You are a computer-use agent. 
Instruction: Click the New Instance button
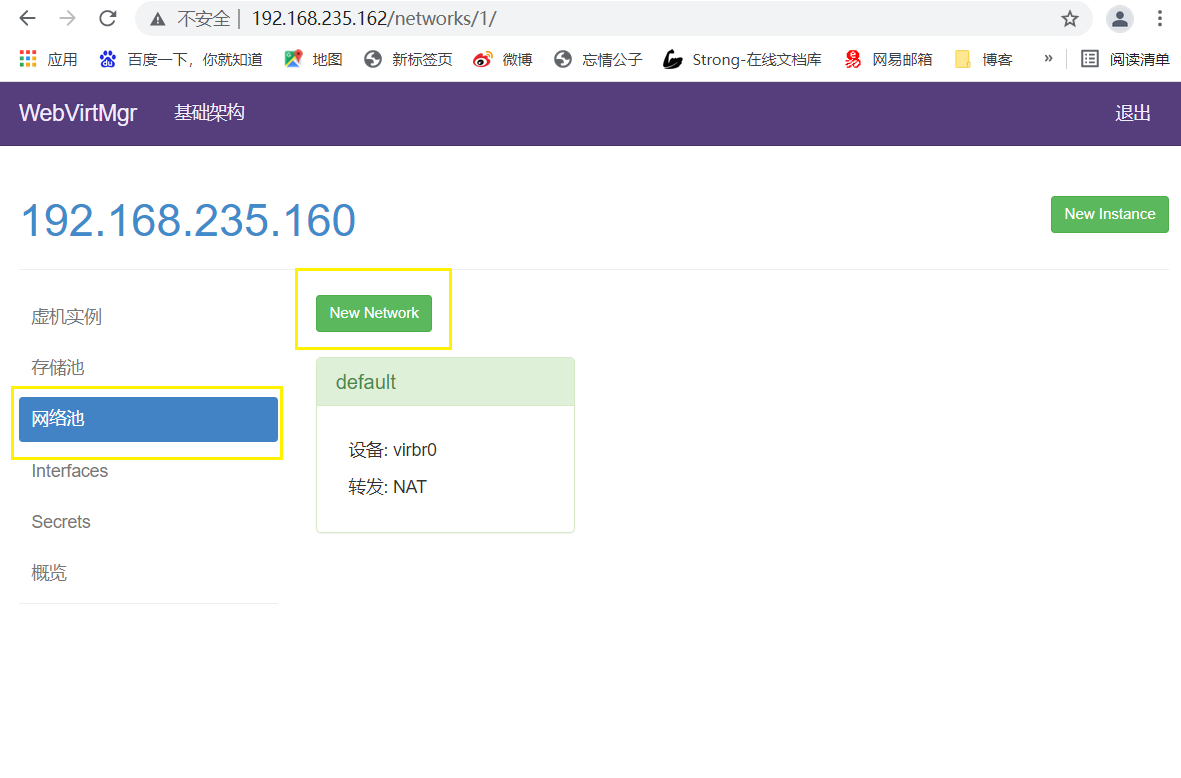point(1109,214)
